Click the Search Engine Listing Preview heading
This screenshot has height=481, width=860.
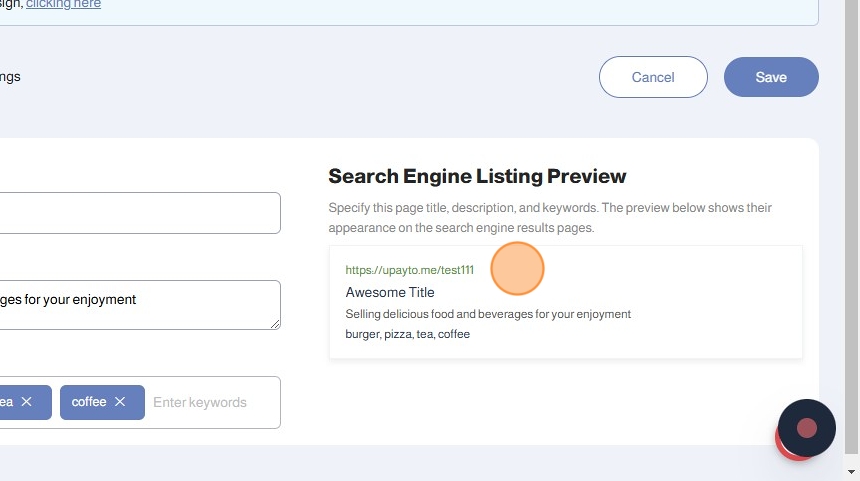tap(477, 177)
